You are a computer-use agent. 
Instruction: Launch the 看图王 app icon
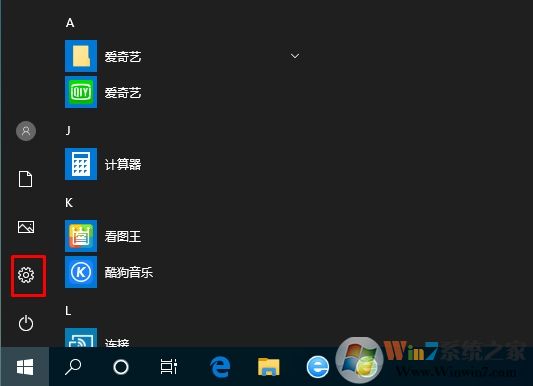click(x=81, y=236)
